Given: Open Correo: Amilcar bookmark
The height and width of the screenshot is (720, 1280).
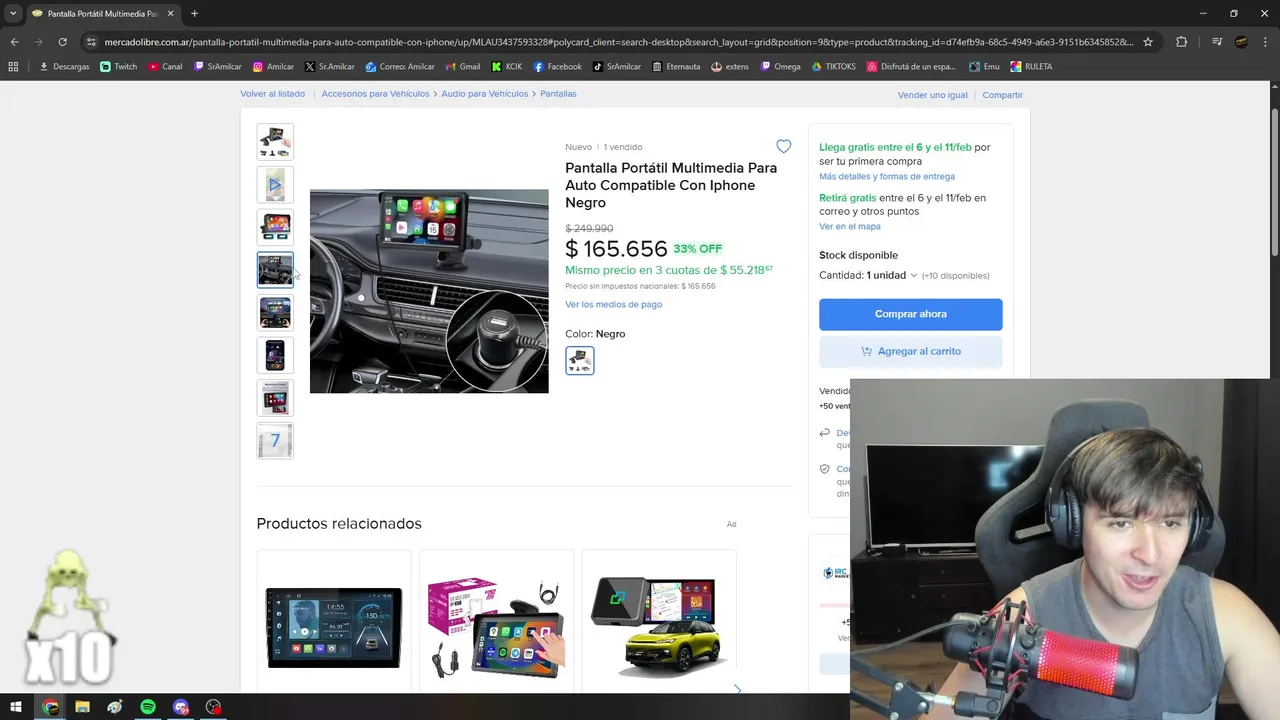Looking at the screenshot, I should tap(400, 67).
